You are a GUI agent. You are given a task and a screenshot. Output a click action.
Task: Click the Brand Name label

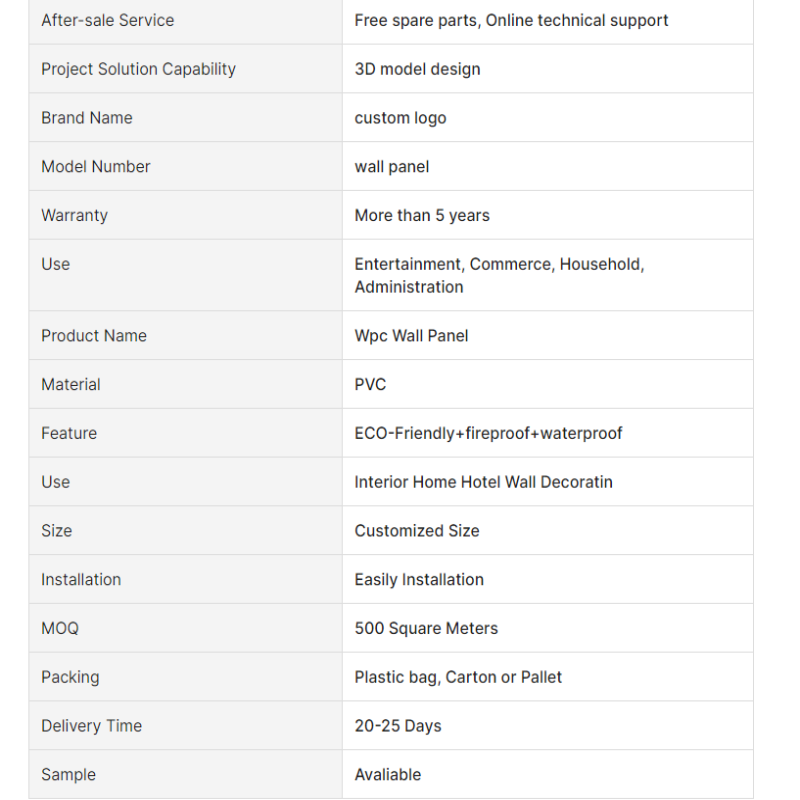pos(87,118)
